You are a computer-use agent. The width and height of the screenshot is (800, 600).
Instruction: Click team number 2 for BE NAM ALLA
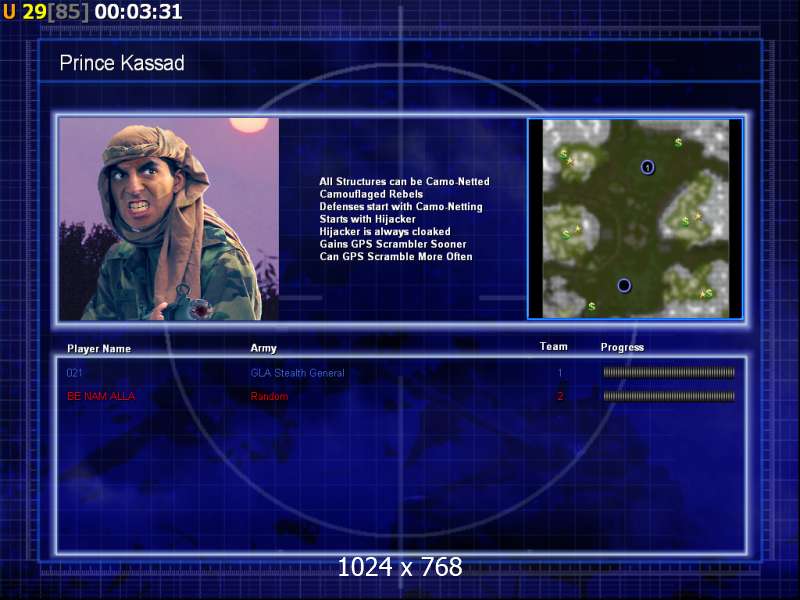tap(560, 396)
